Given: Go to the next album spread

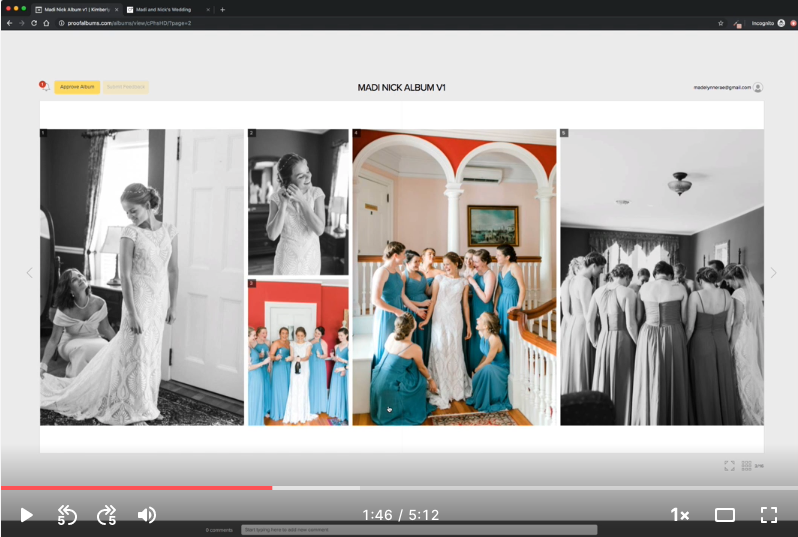Looking at the screenshot, I should pos(773,273).
